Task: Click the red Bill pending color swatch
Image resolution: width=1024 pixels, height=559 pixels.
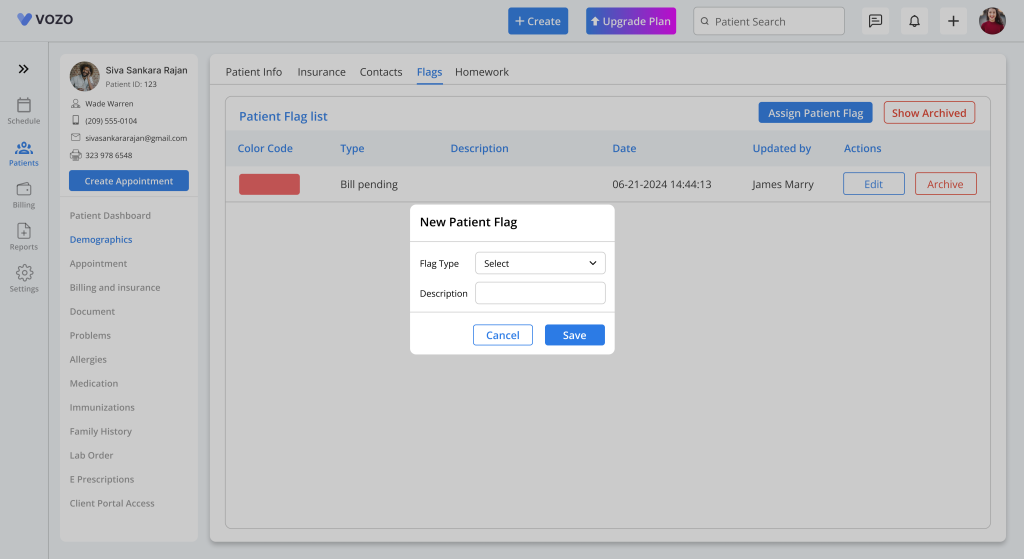Action: point(269,184)
